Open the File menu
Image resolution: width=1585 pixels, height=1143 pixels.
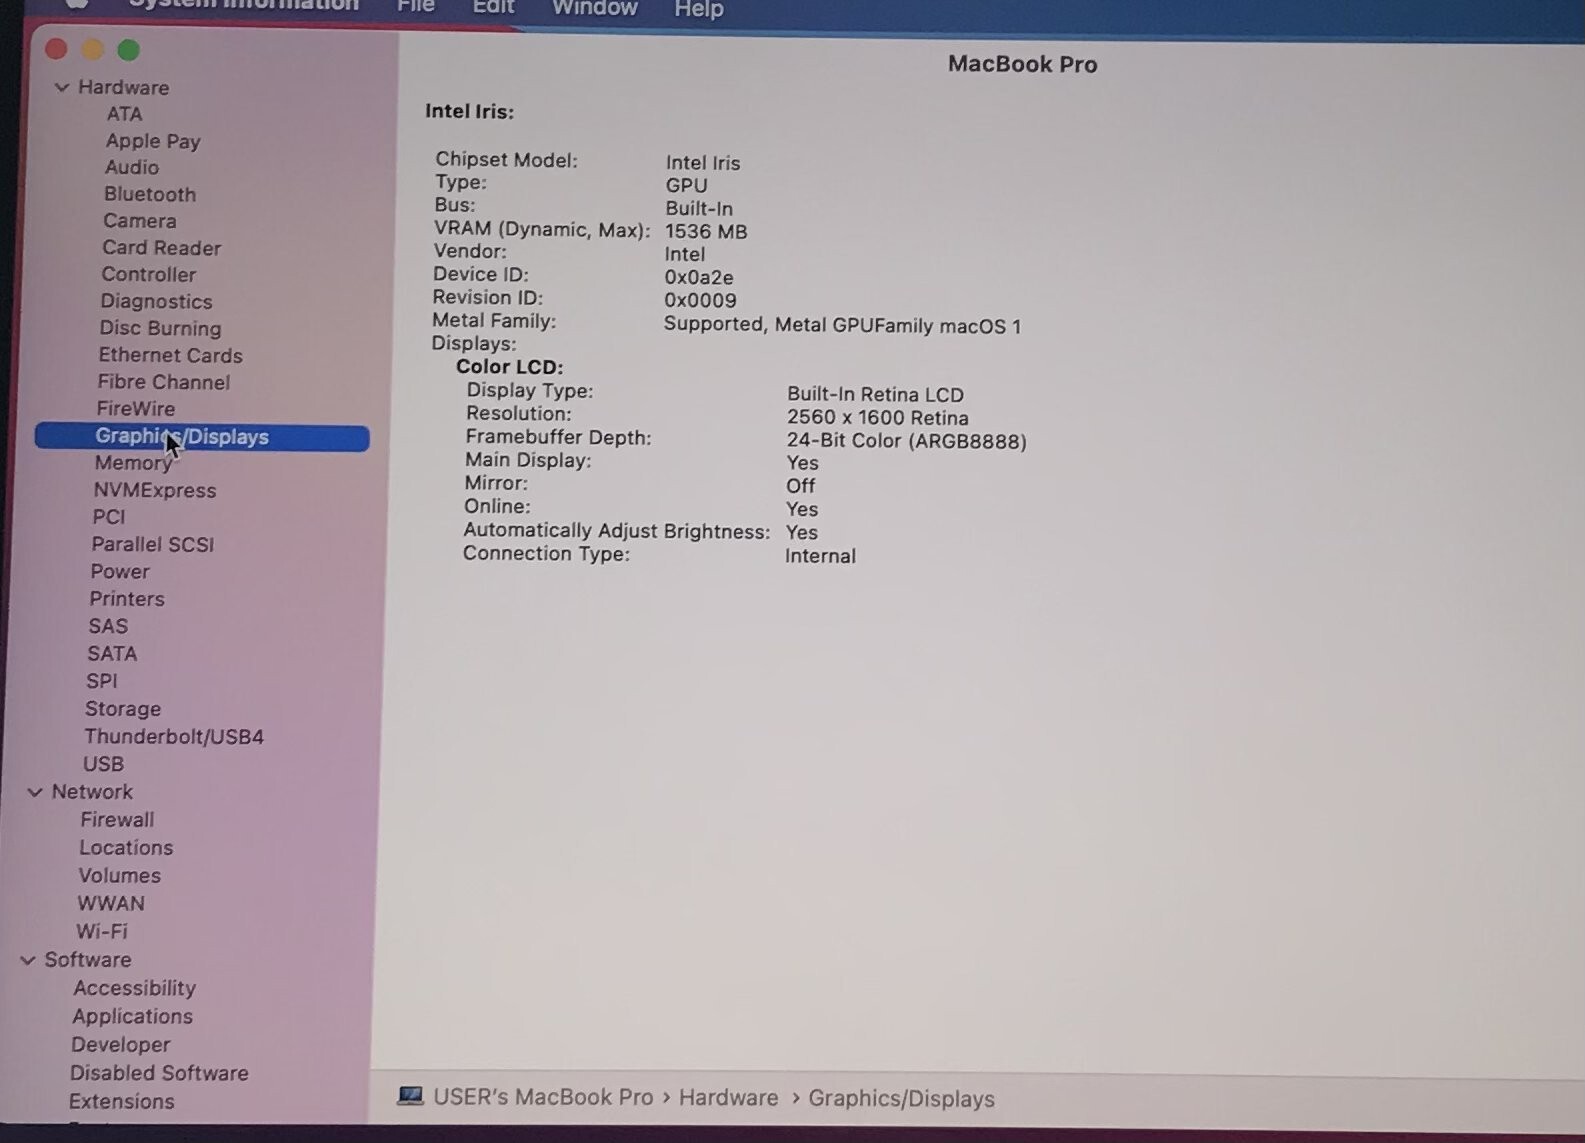(415, 7)
